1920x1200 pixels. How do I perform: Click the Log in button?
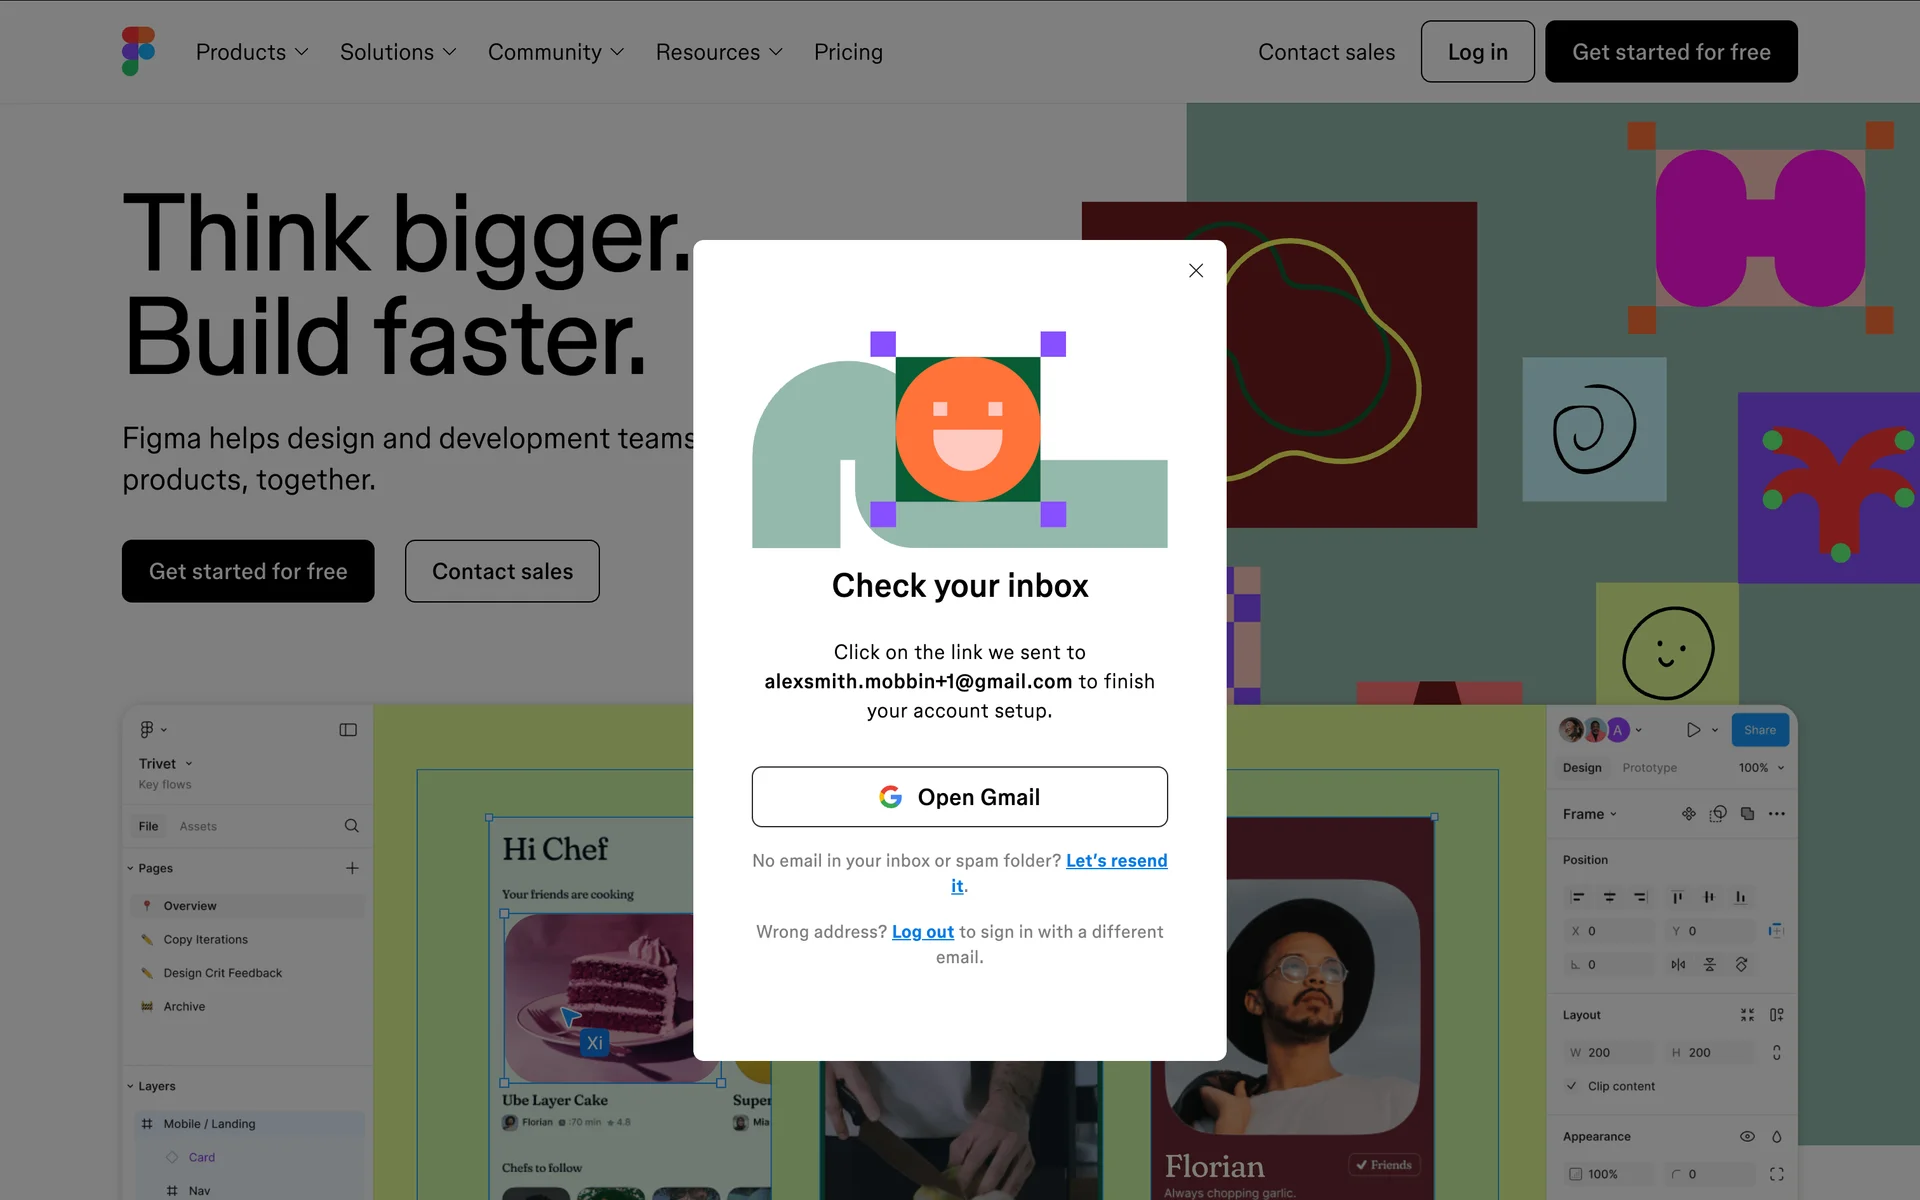tap(1477, 52)
